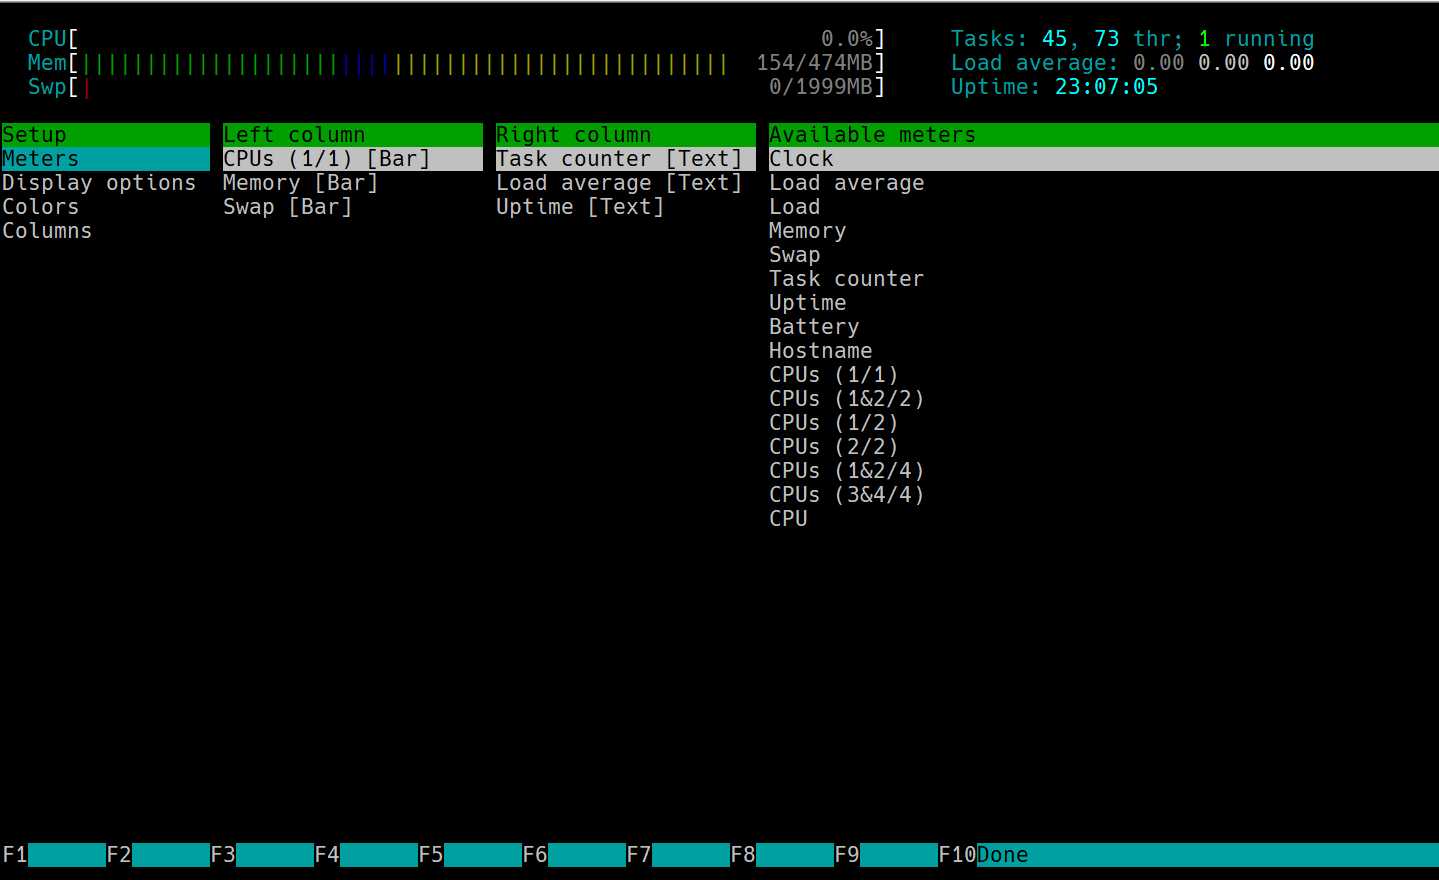Click the F7 function key label
The image size is (1439, 880).
[x=638, y=855]
